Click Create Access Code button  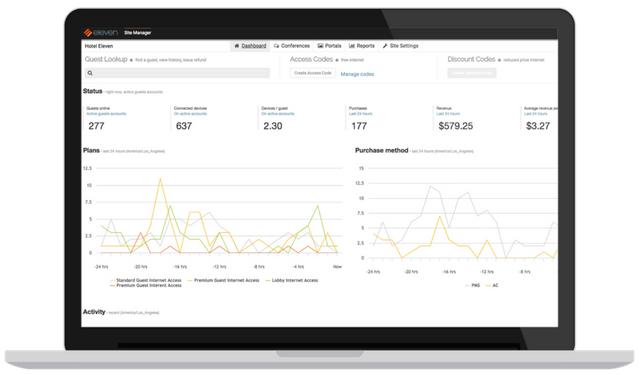(313, 73)
